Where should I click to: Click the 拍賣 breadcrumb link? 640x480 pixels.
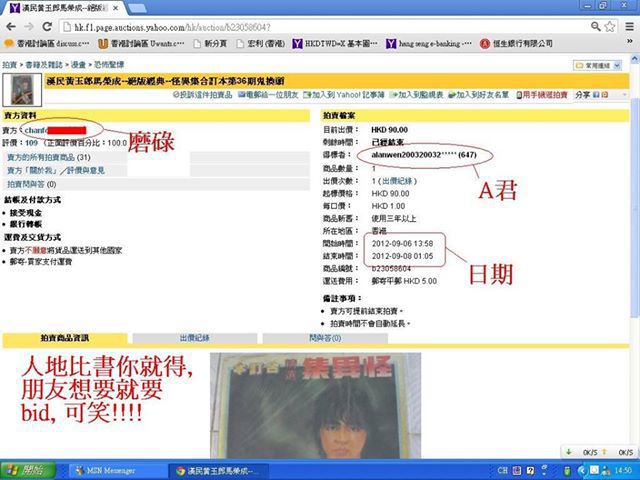pos(9,64)
